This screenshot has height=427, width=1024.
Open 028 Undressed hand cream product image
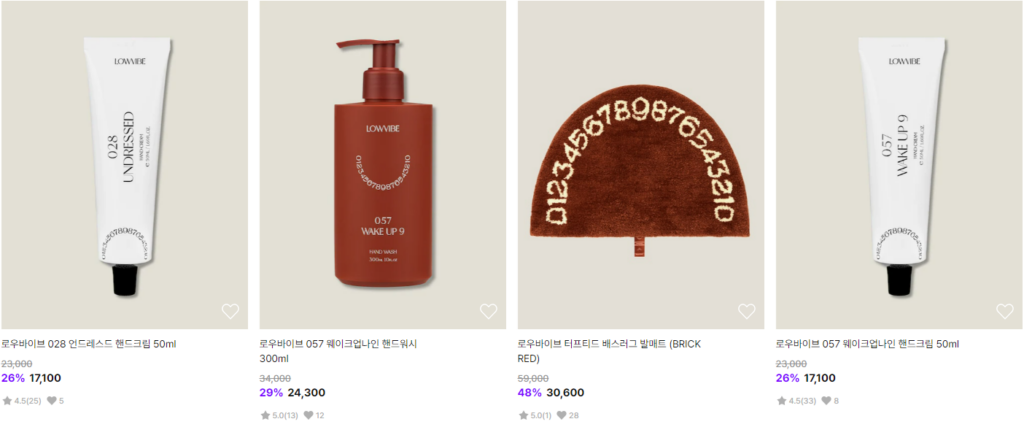pyautogui.click(x=124, y=165)
